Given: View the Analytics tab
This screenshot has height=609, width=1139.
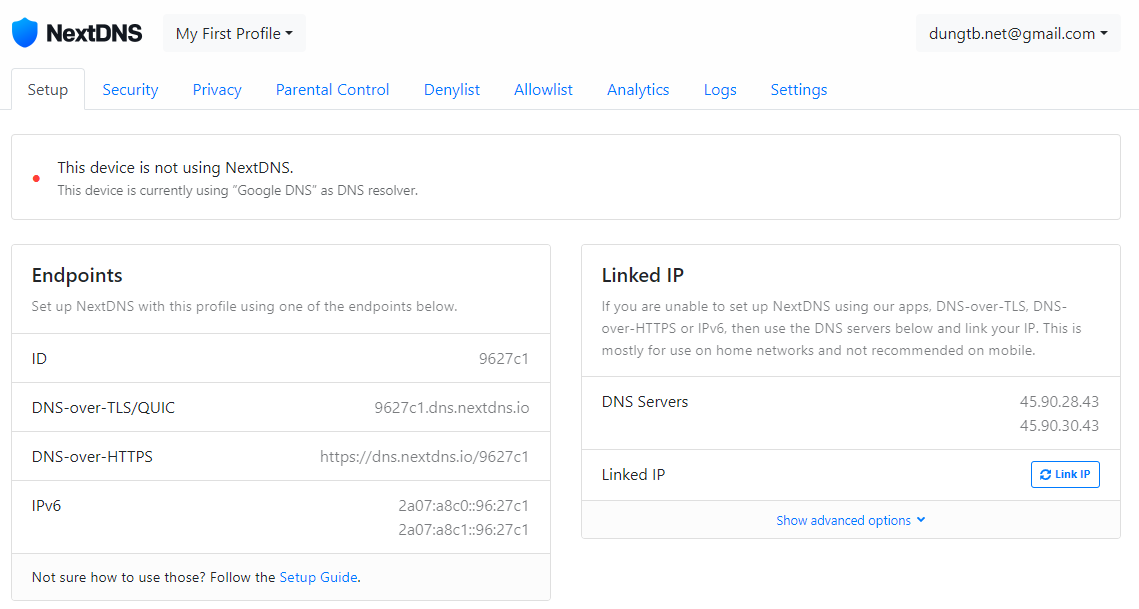Looking at the screenshot, I should point(638,90).
